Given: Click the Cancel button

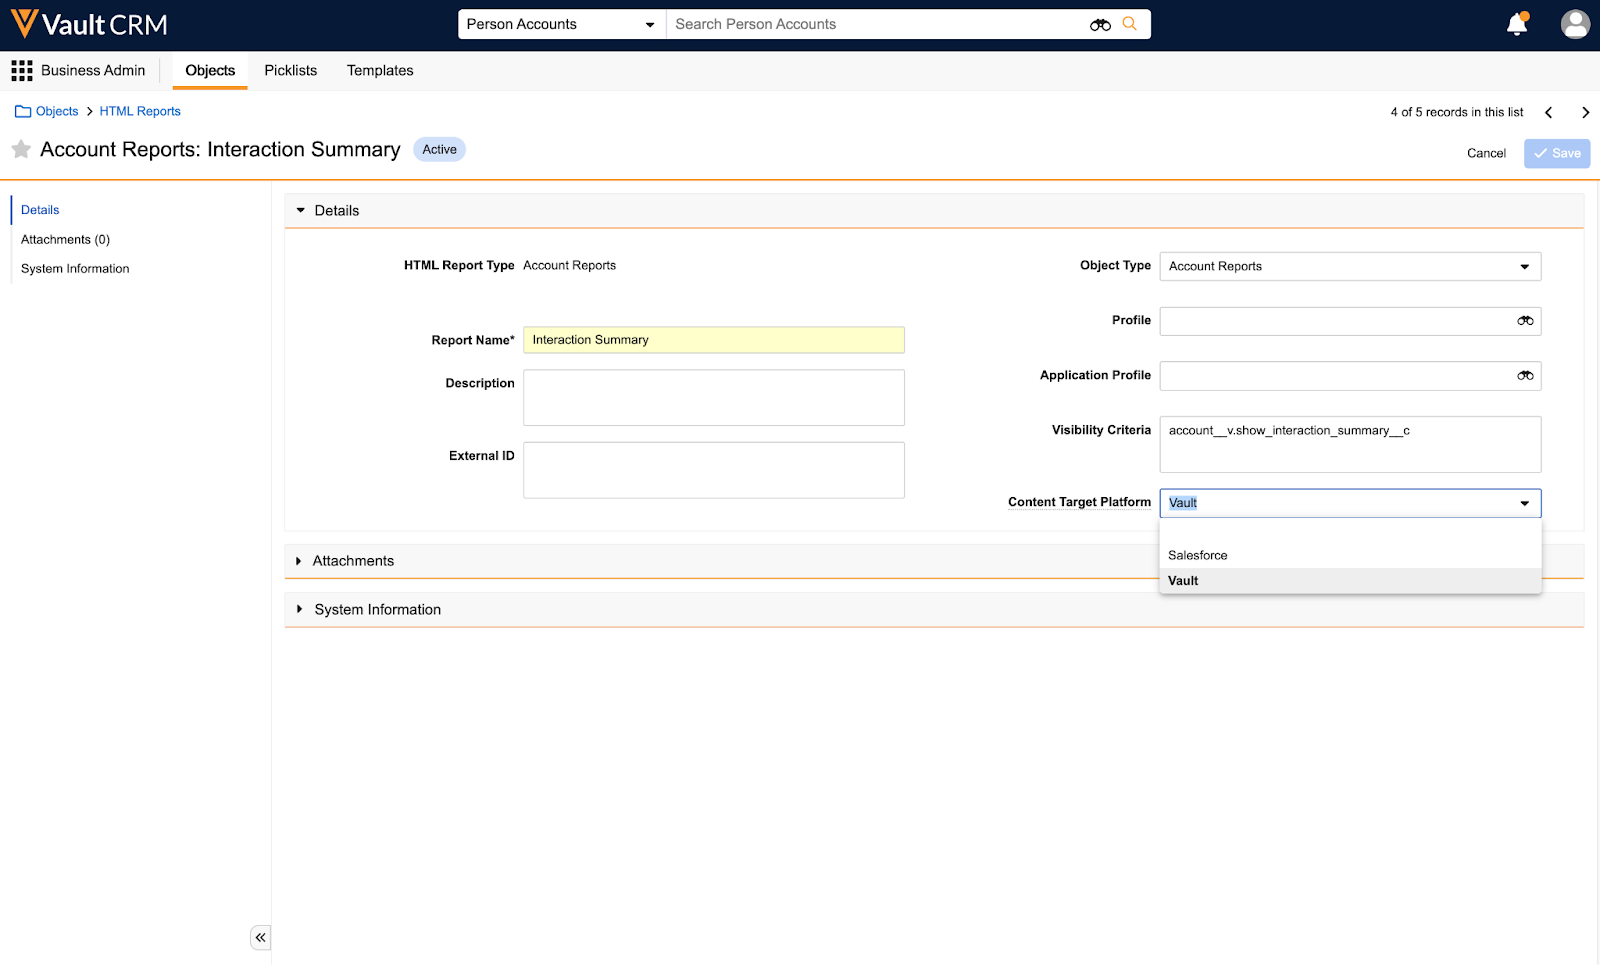Looking at the screenshot, I should point(1486,153).
